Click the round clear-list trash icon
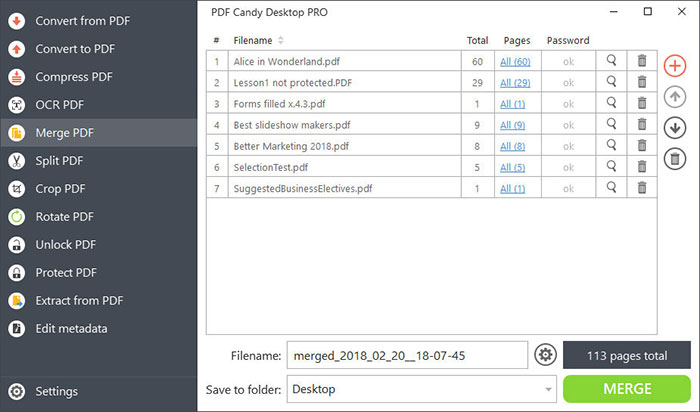This screenshot has height=412, width=700. click(x=675, y=159)
